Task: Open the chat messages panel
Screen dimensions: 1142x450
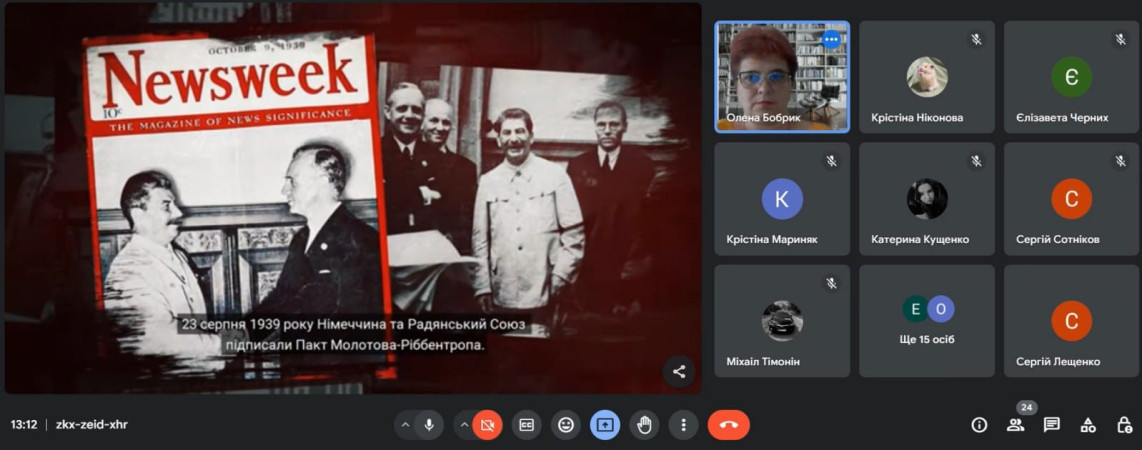Action: click(x=1052, y=425)
